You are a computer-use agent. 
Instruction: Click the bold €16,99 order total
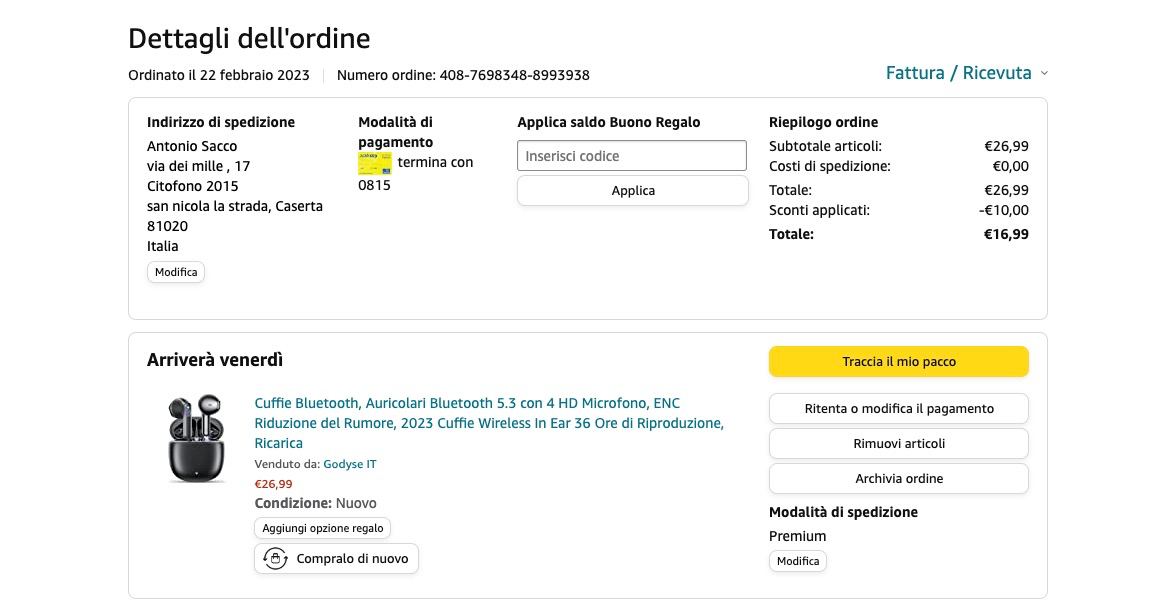pyautogui.click(x=1006, y=234)
